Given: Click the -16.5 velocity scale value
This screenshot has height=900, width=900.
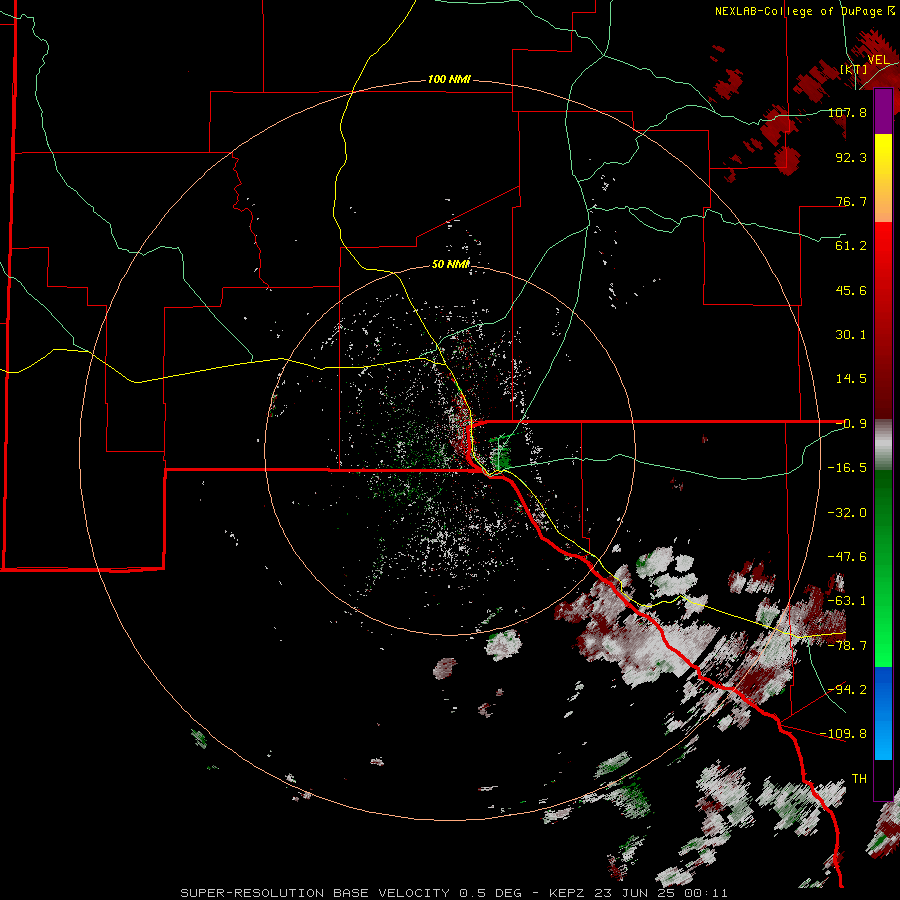Looking at the screenshot, I should [847, 468].
